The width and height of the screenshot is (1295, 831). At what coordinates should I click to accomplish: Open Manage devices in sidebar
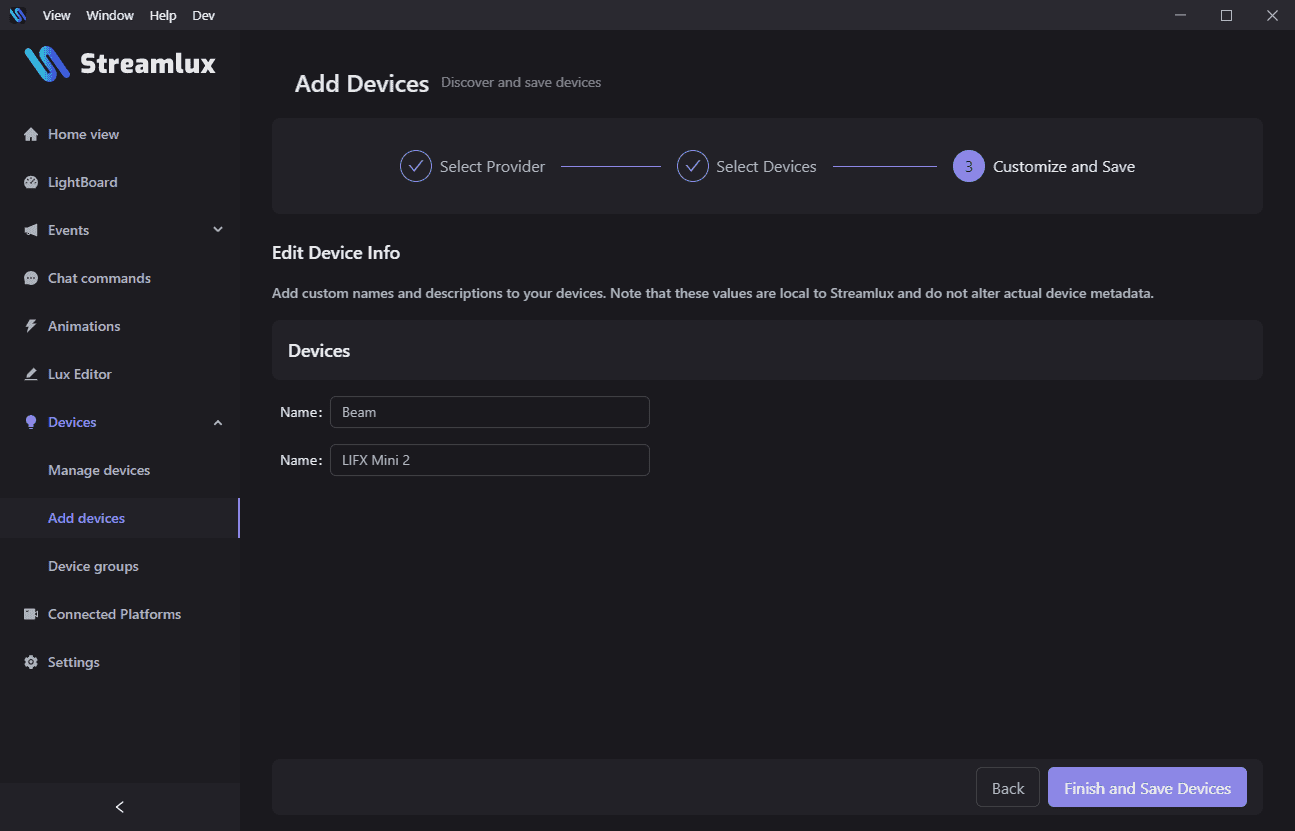click(x=99, y=470)
